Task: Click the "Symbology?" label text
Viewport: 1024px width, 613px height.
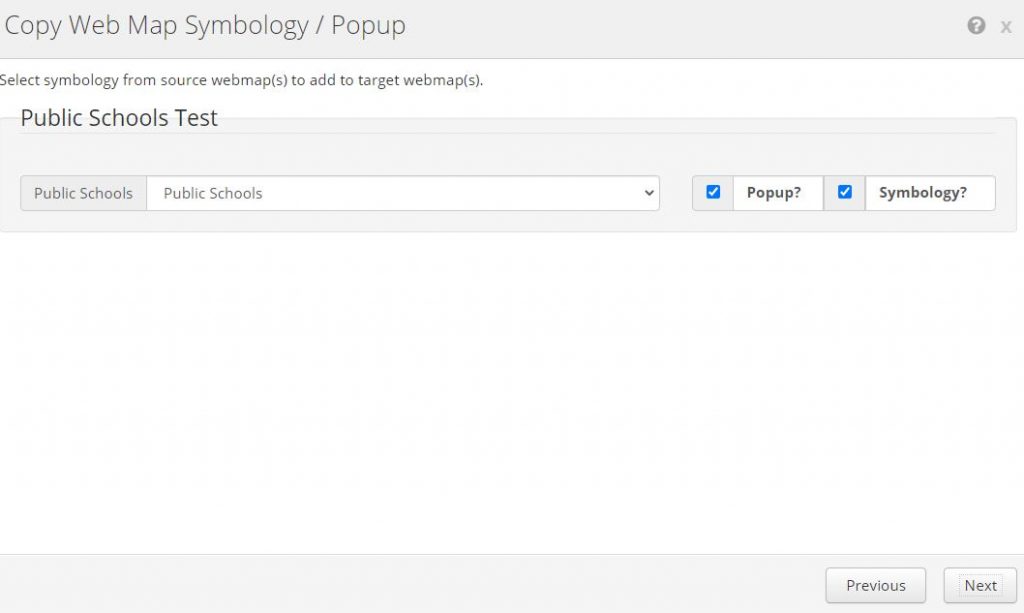Action: [x=923, y=193]
